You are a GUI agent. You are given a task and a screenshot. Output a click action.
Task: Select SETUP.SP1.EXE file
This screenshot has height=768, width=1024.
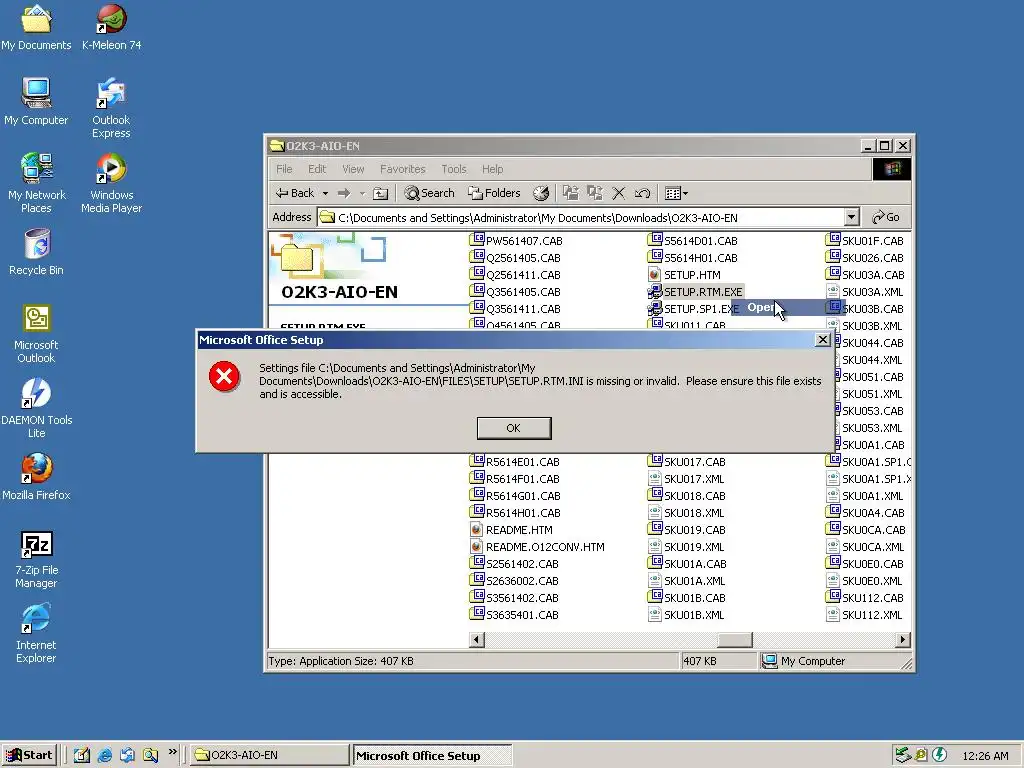[693, 309]
